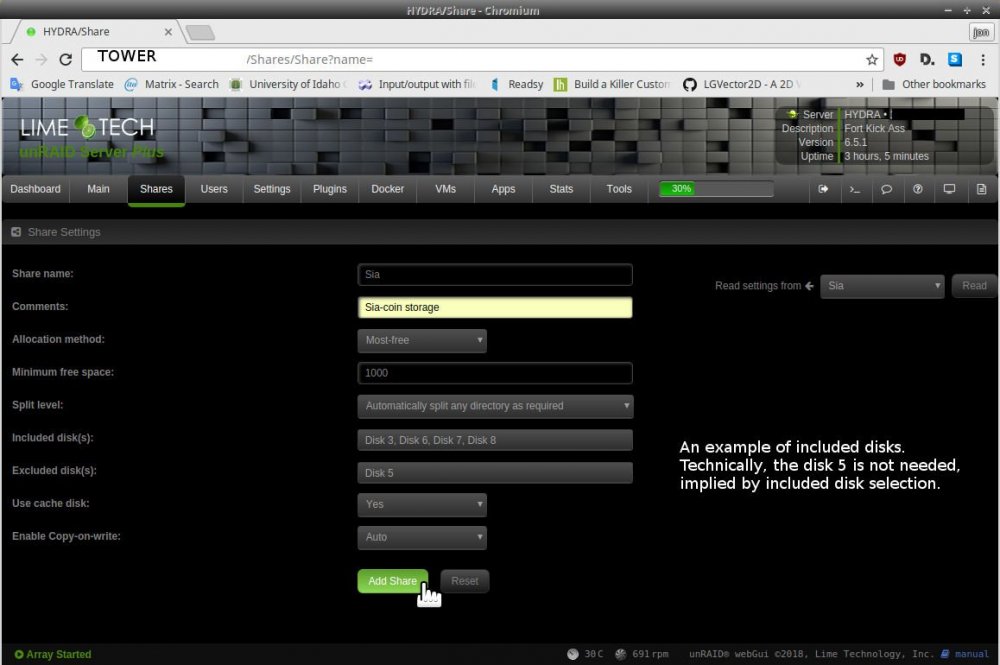Open the VMs tab
The image size is (1000, 665).
click(x=445, y=189)
